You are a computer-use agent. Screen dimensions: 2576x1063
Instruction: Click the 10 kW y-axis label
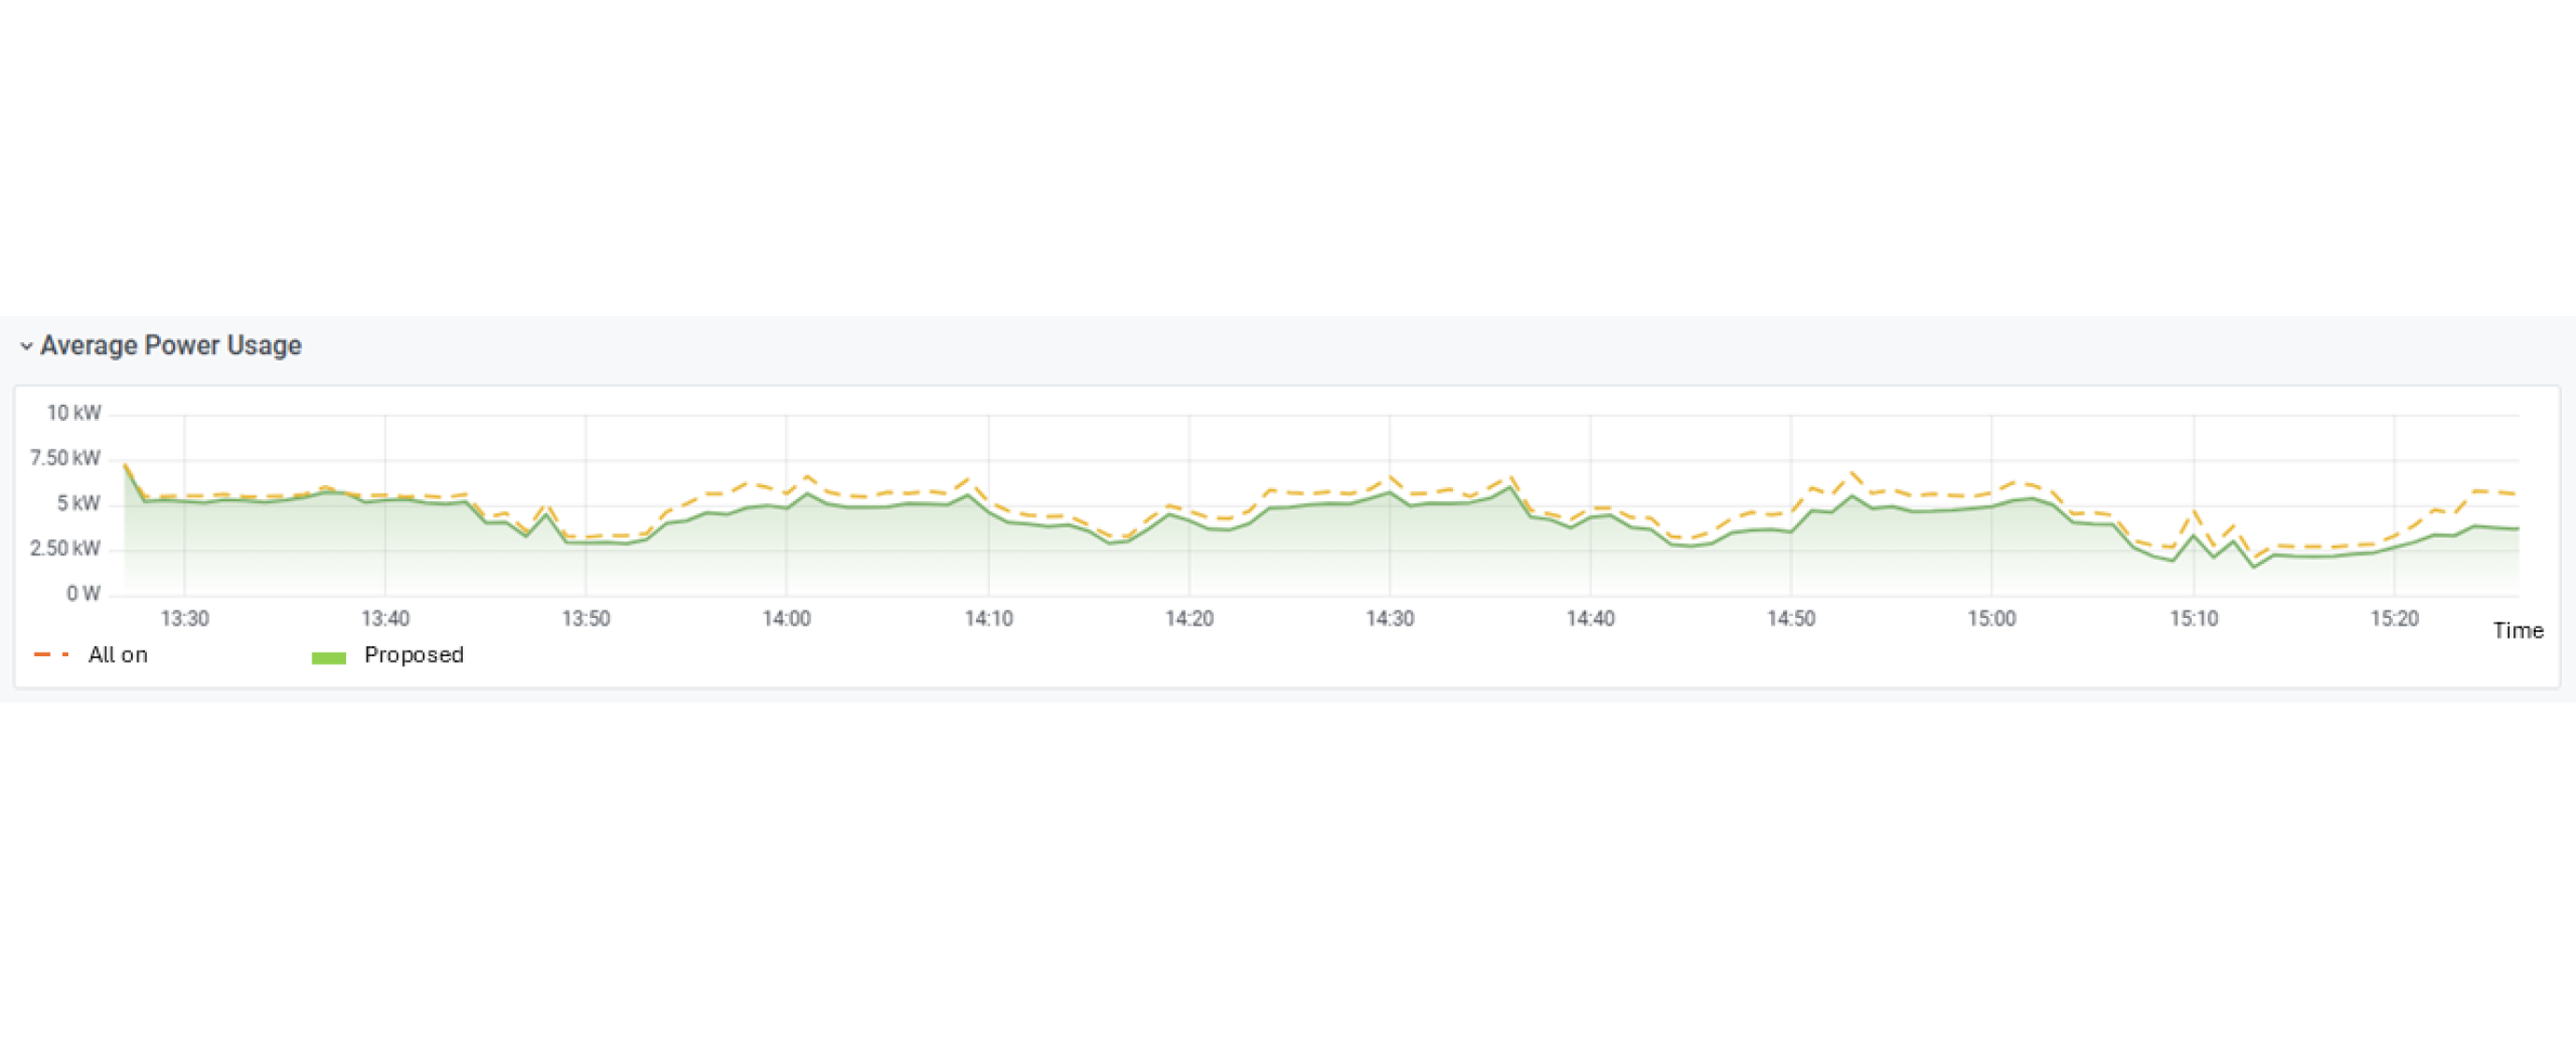coord(73,413)
